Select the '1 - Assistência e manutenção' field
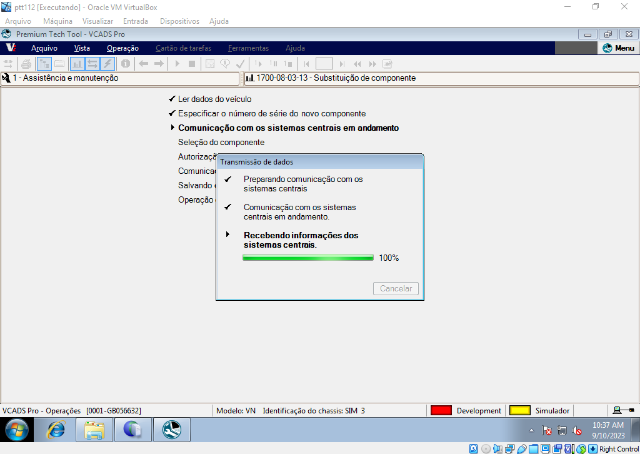 click(x=120, y=78)
